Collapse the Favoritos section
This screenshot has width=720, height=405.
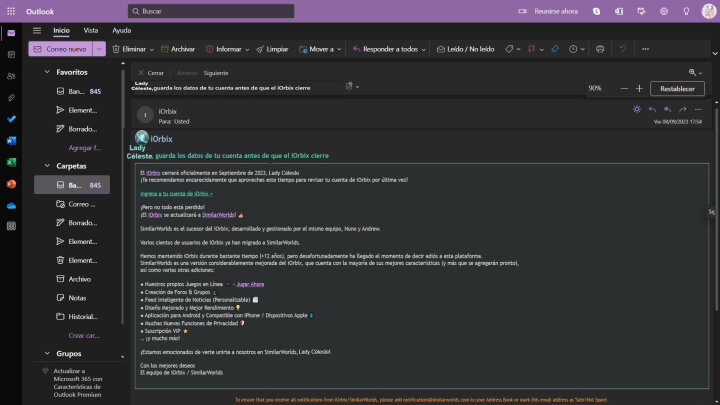(47, 72)
